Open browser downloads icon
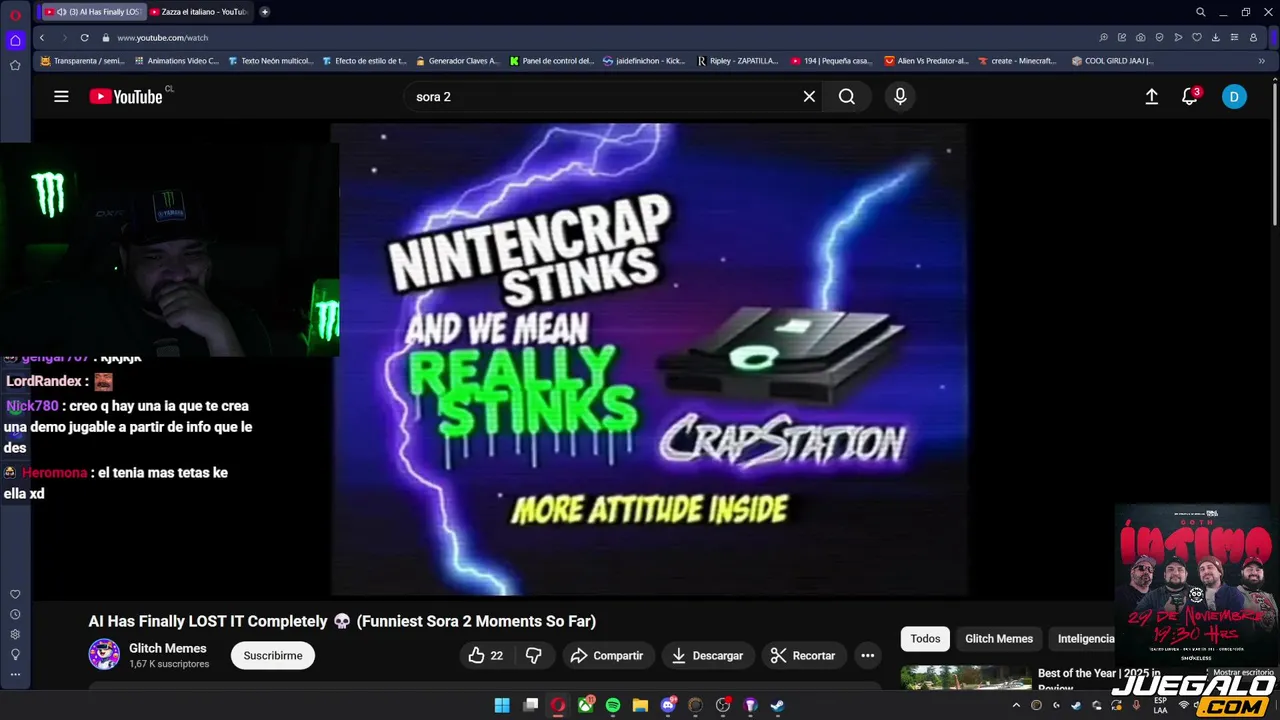Screen dimensions: 1280x720 coord(1215,37)
